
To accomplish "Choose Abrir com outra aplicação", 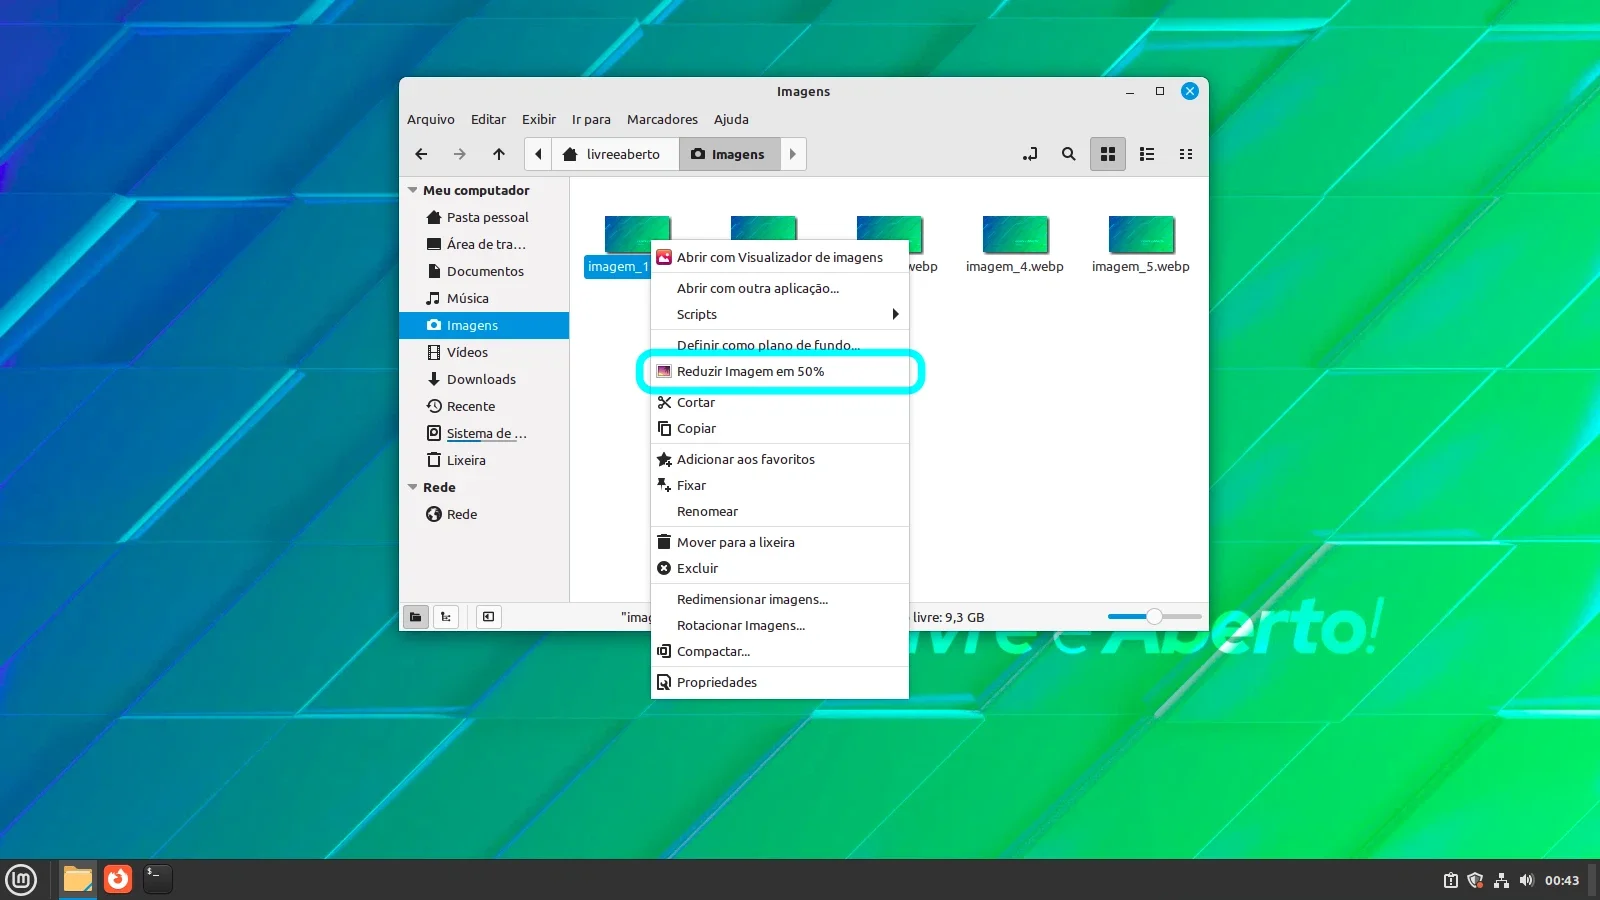I will (x=779, y=288).
